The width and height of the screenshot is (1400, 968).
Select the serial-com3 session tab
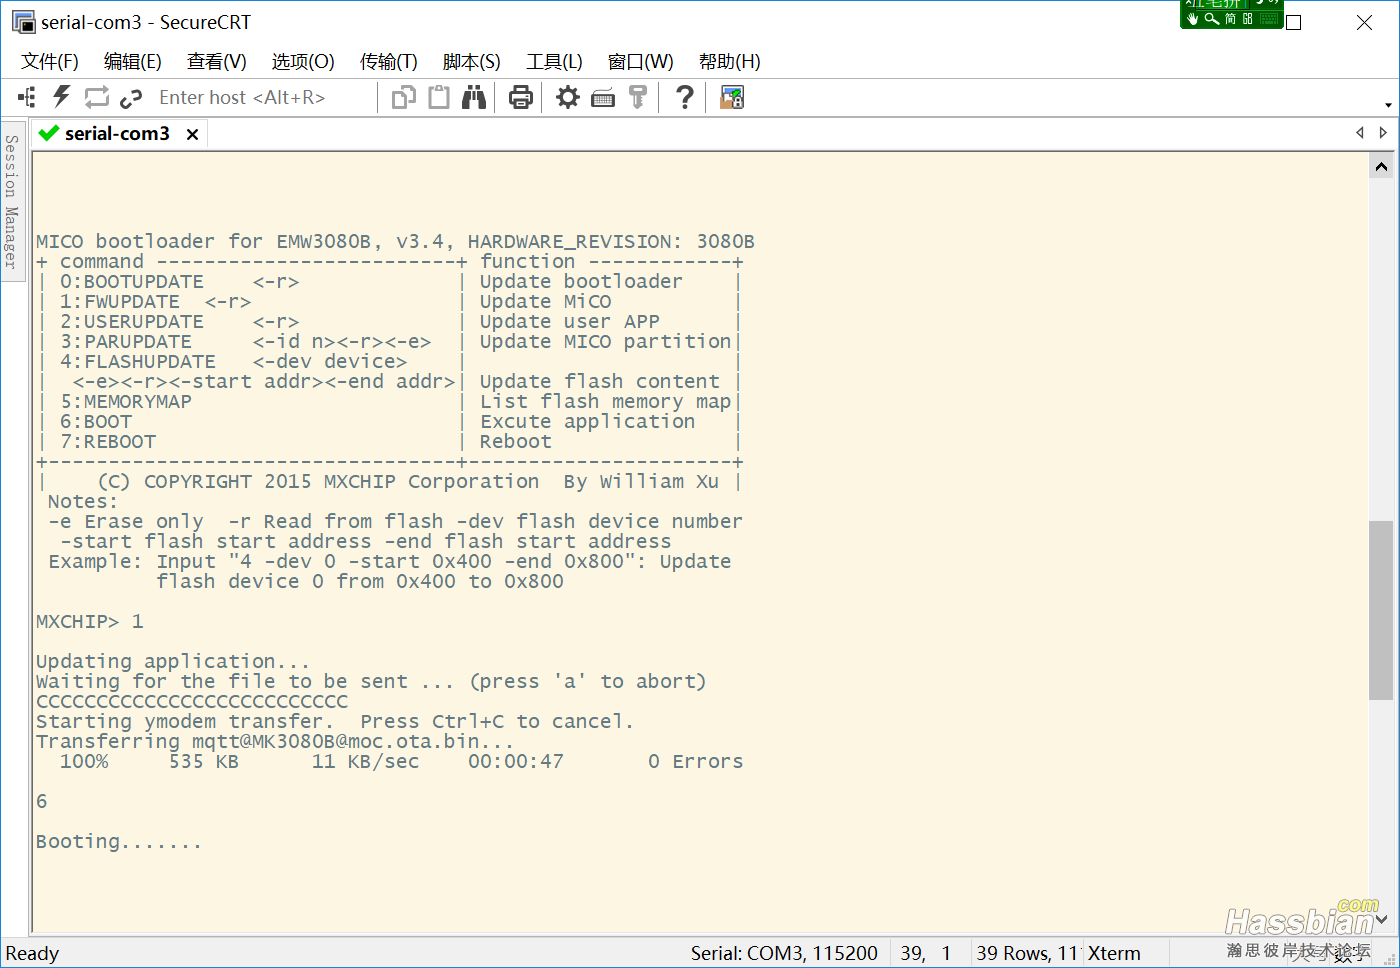117,133
